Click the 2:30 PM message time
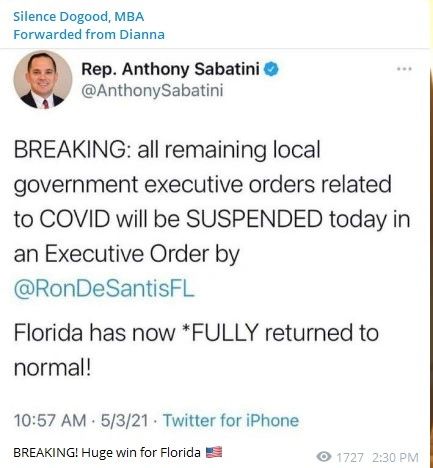433x468 pixels. tap(395, 457)
